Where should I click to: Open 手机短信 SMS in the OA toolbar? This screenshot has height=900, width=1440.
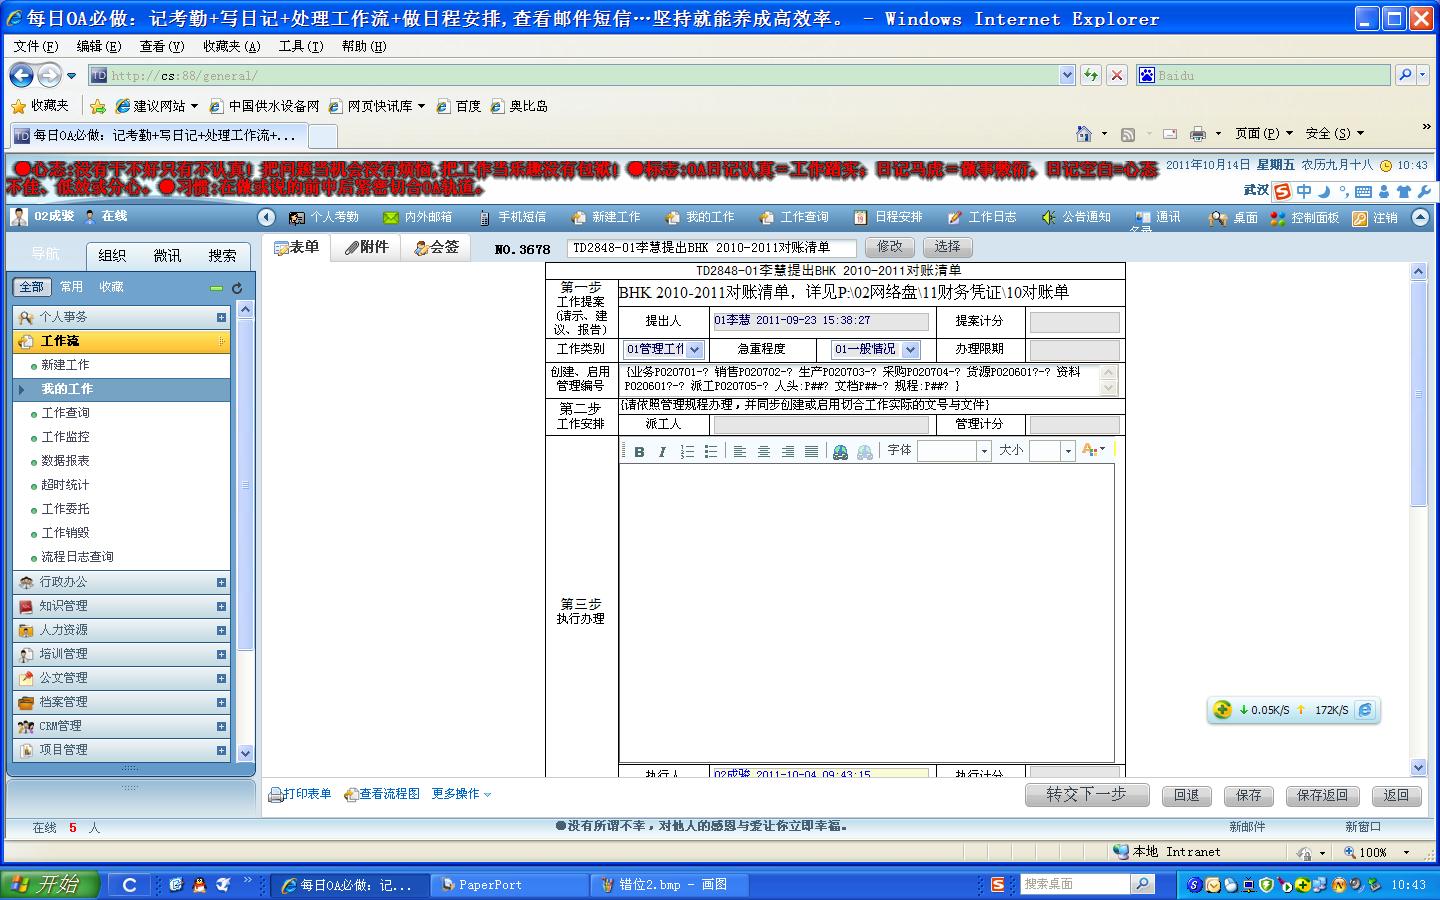point(512,217)
